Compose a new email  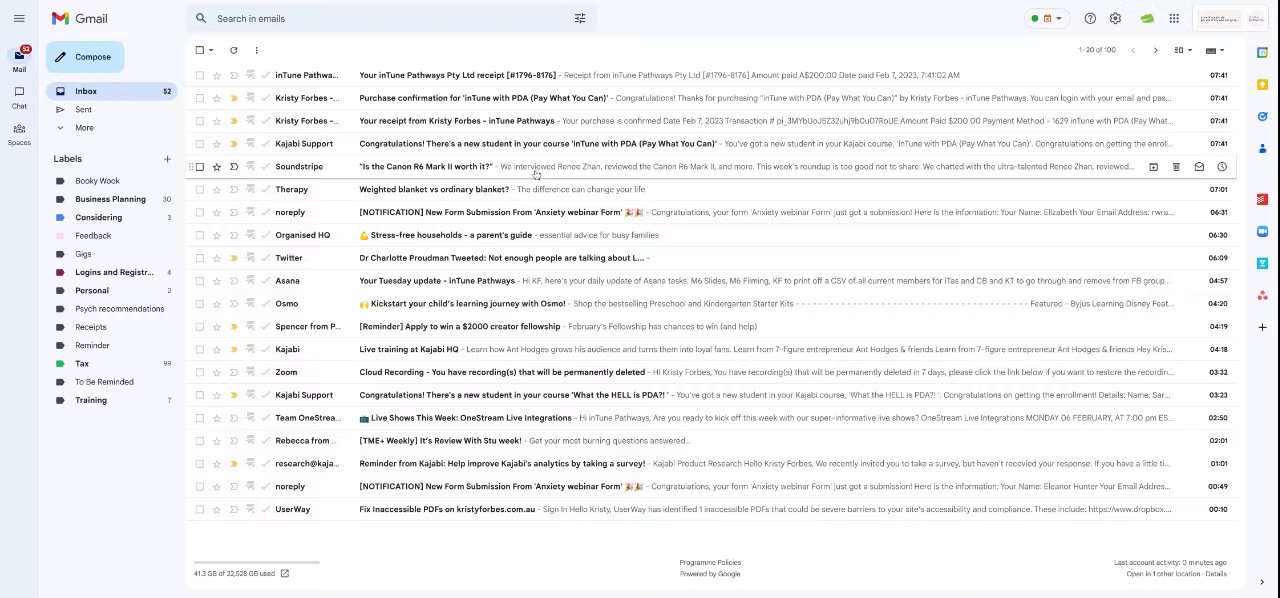coord(84,57)
